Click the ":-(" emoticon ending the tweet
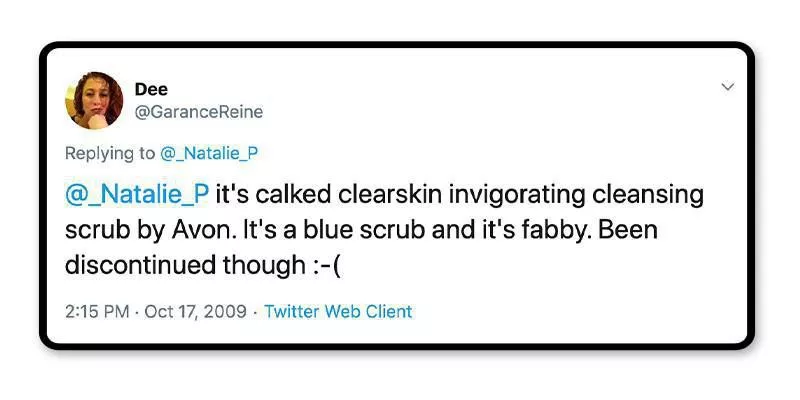 (324, 267)
